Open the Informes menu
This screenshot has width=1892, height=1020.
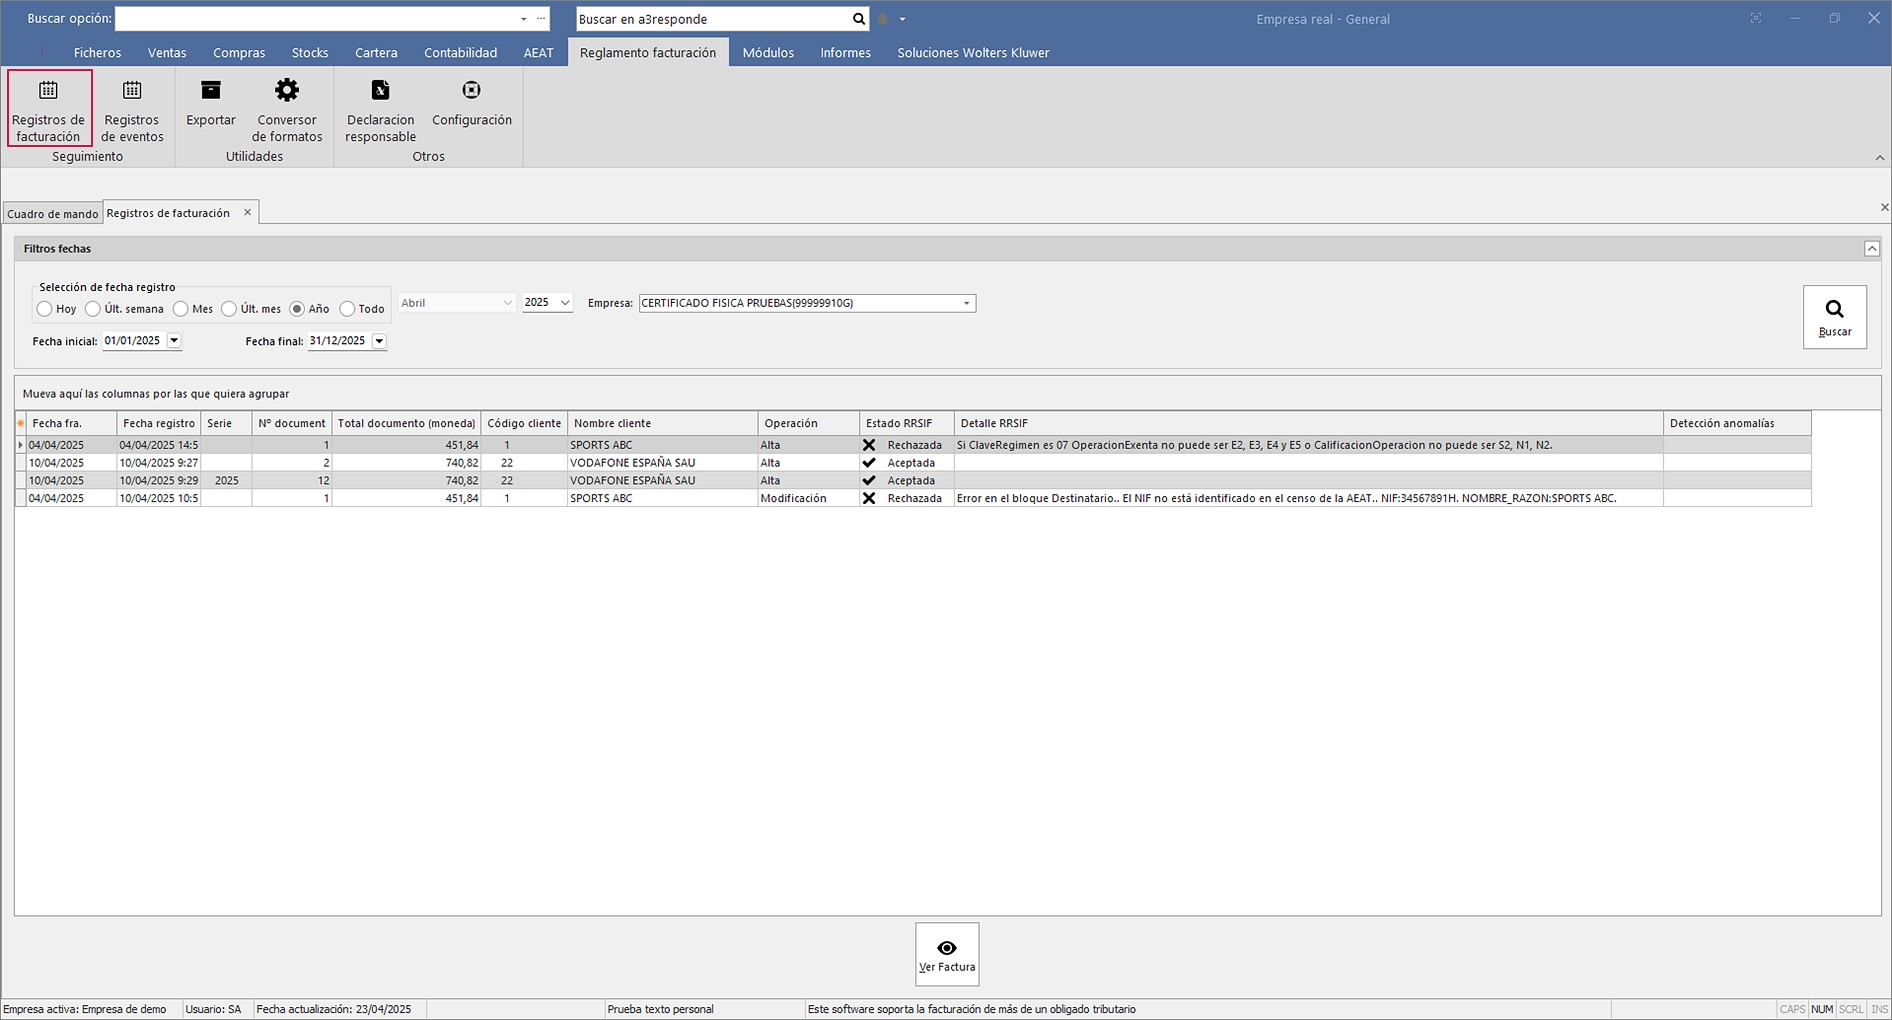click(845, 53)
